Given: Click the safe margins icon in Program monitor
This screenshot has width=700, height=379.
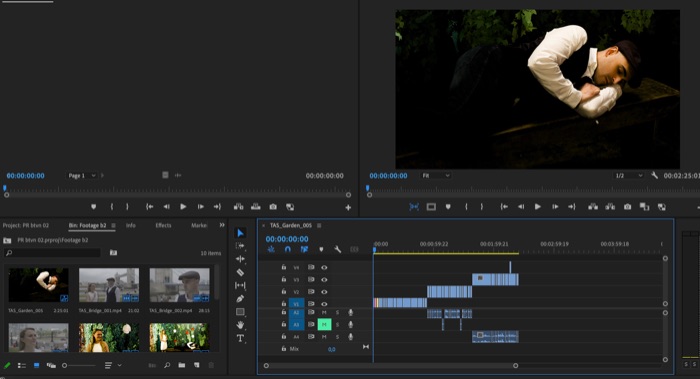Looking at the screenshot, I should 431,207.
